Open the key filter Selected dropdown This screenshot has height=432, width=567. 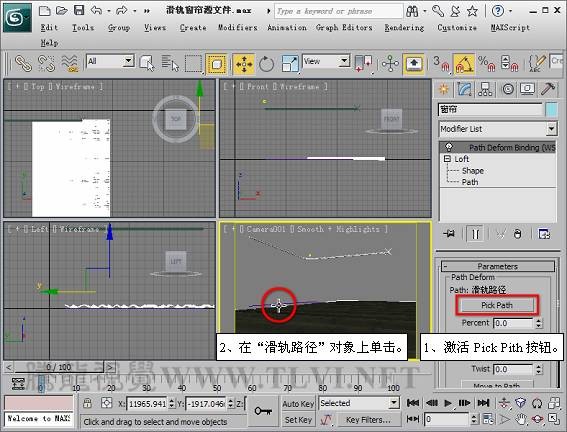tap(394, 403)
